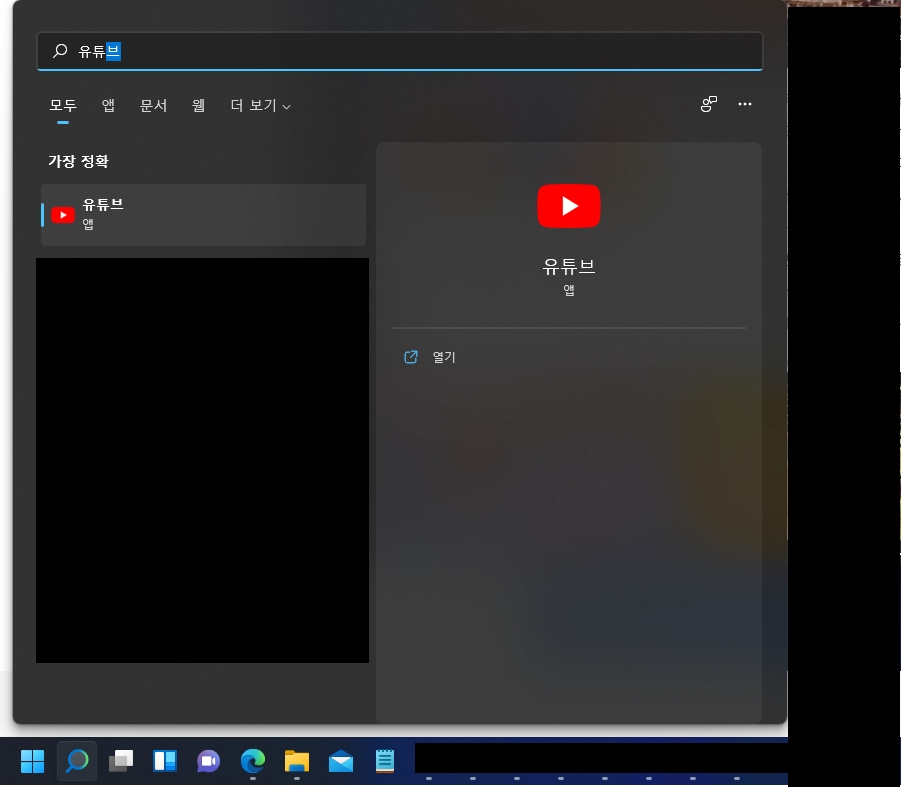The width and height of the screenshot is (902, 789).
Task: Switch to the 문서 tab
Action: coord(154,105)
